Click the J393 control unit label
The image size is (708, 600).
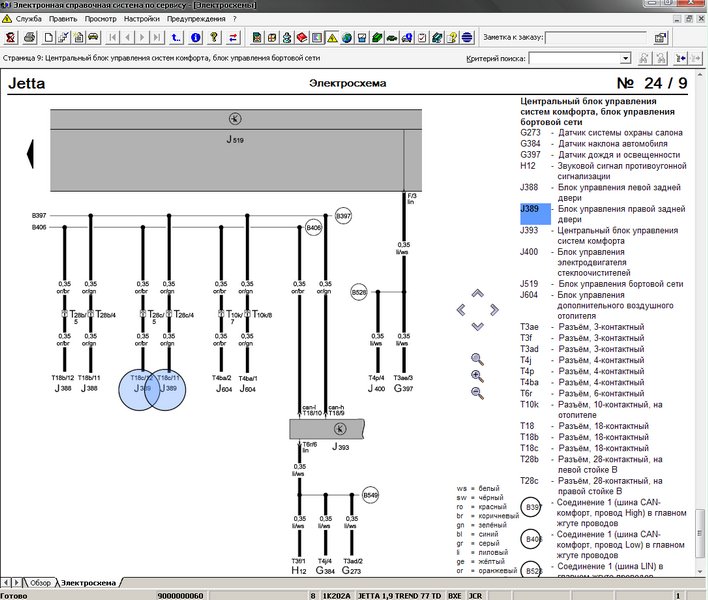(x=340, y=447)
